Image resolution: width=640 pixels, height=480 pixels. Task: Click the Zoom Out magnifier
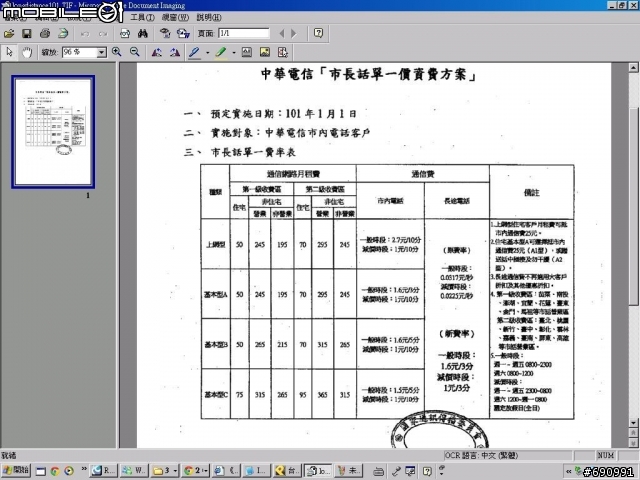[x=135, y=52]
